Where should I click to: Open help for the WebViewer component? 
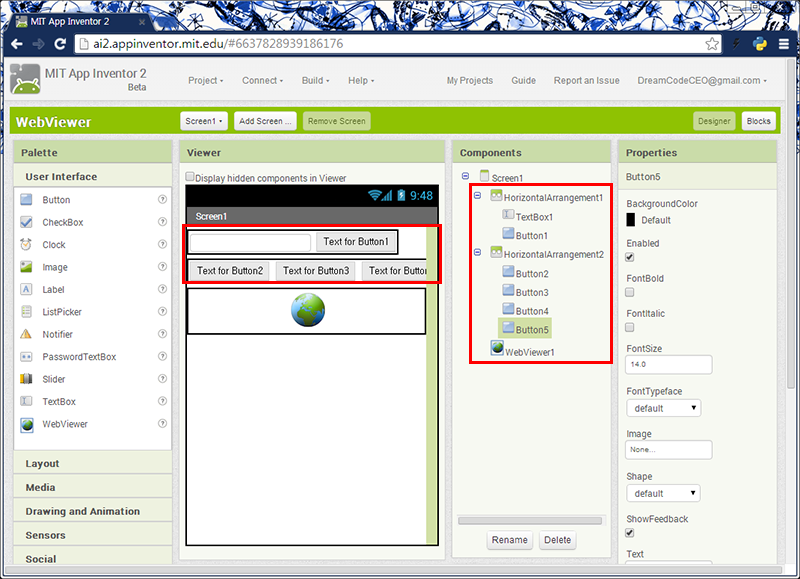[162, 423]
